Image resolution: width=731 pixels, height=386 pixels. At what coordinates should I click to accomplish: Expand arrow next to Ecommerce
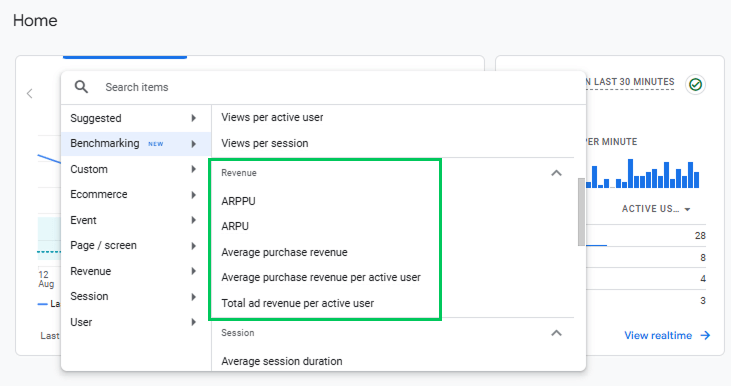click(193, 195)
